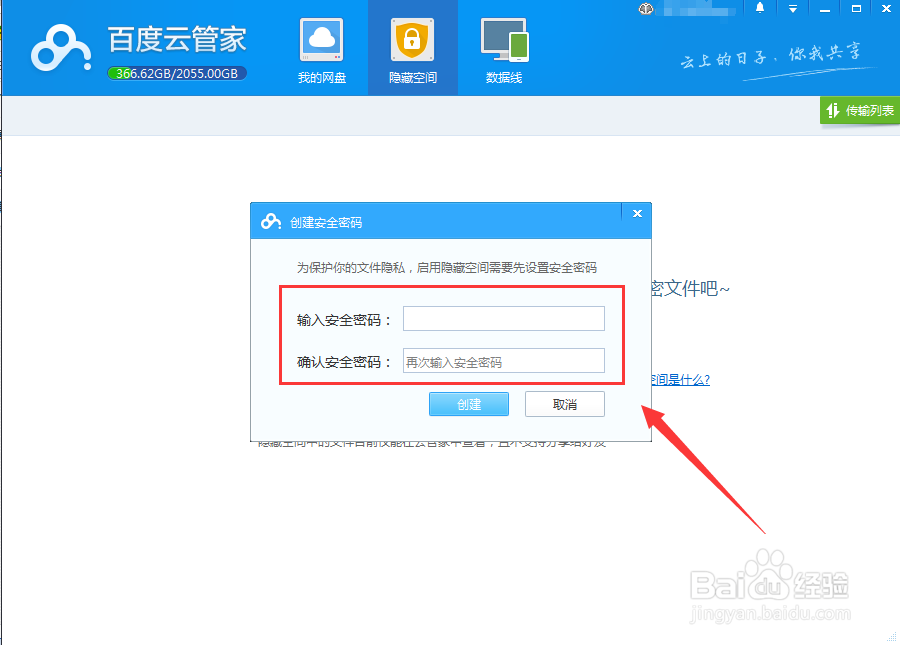This screenshot has height=645, width=900.
Task: Maximize the 百度云管家 window
Action: coord(856,9)
